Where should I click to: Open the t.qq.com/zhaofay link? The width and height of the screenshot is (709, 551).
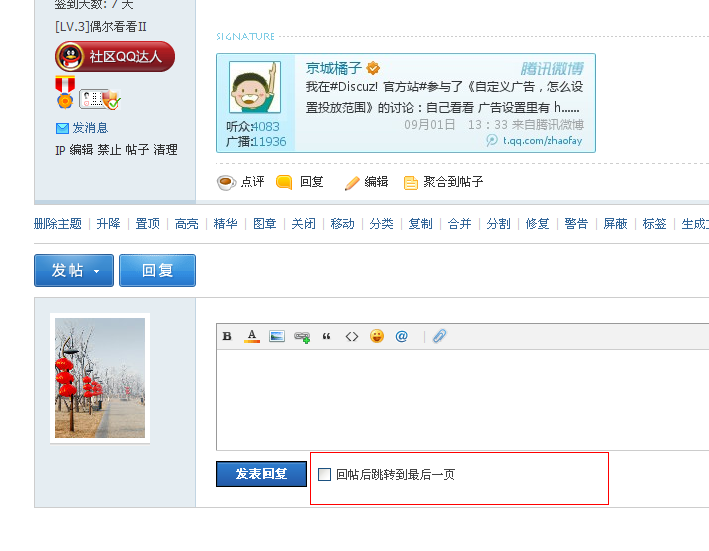543,141
